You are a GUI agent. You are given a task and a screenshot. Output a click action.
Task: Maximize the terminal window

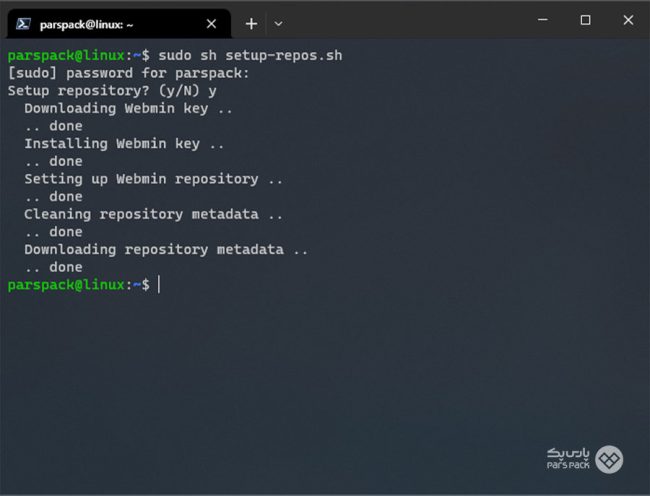tap(585, 20)
